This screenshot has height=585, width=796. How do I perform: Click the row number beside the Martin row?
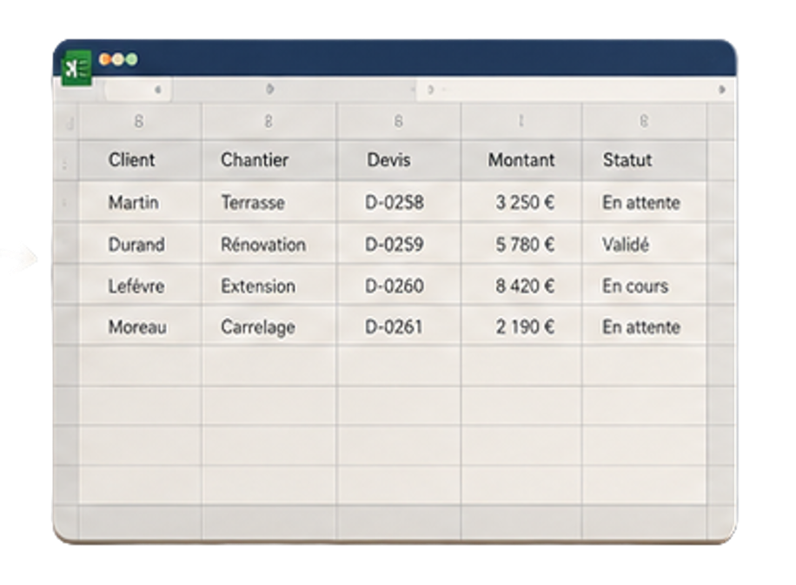tap(65, 203)
